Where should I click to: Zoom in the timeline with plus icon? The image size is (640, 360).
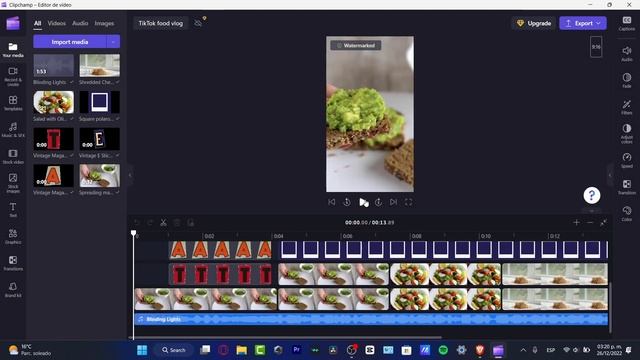point(576,222)
